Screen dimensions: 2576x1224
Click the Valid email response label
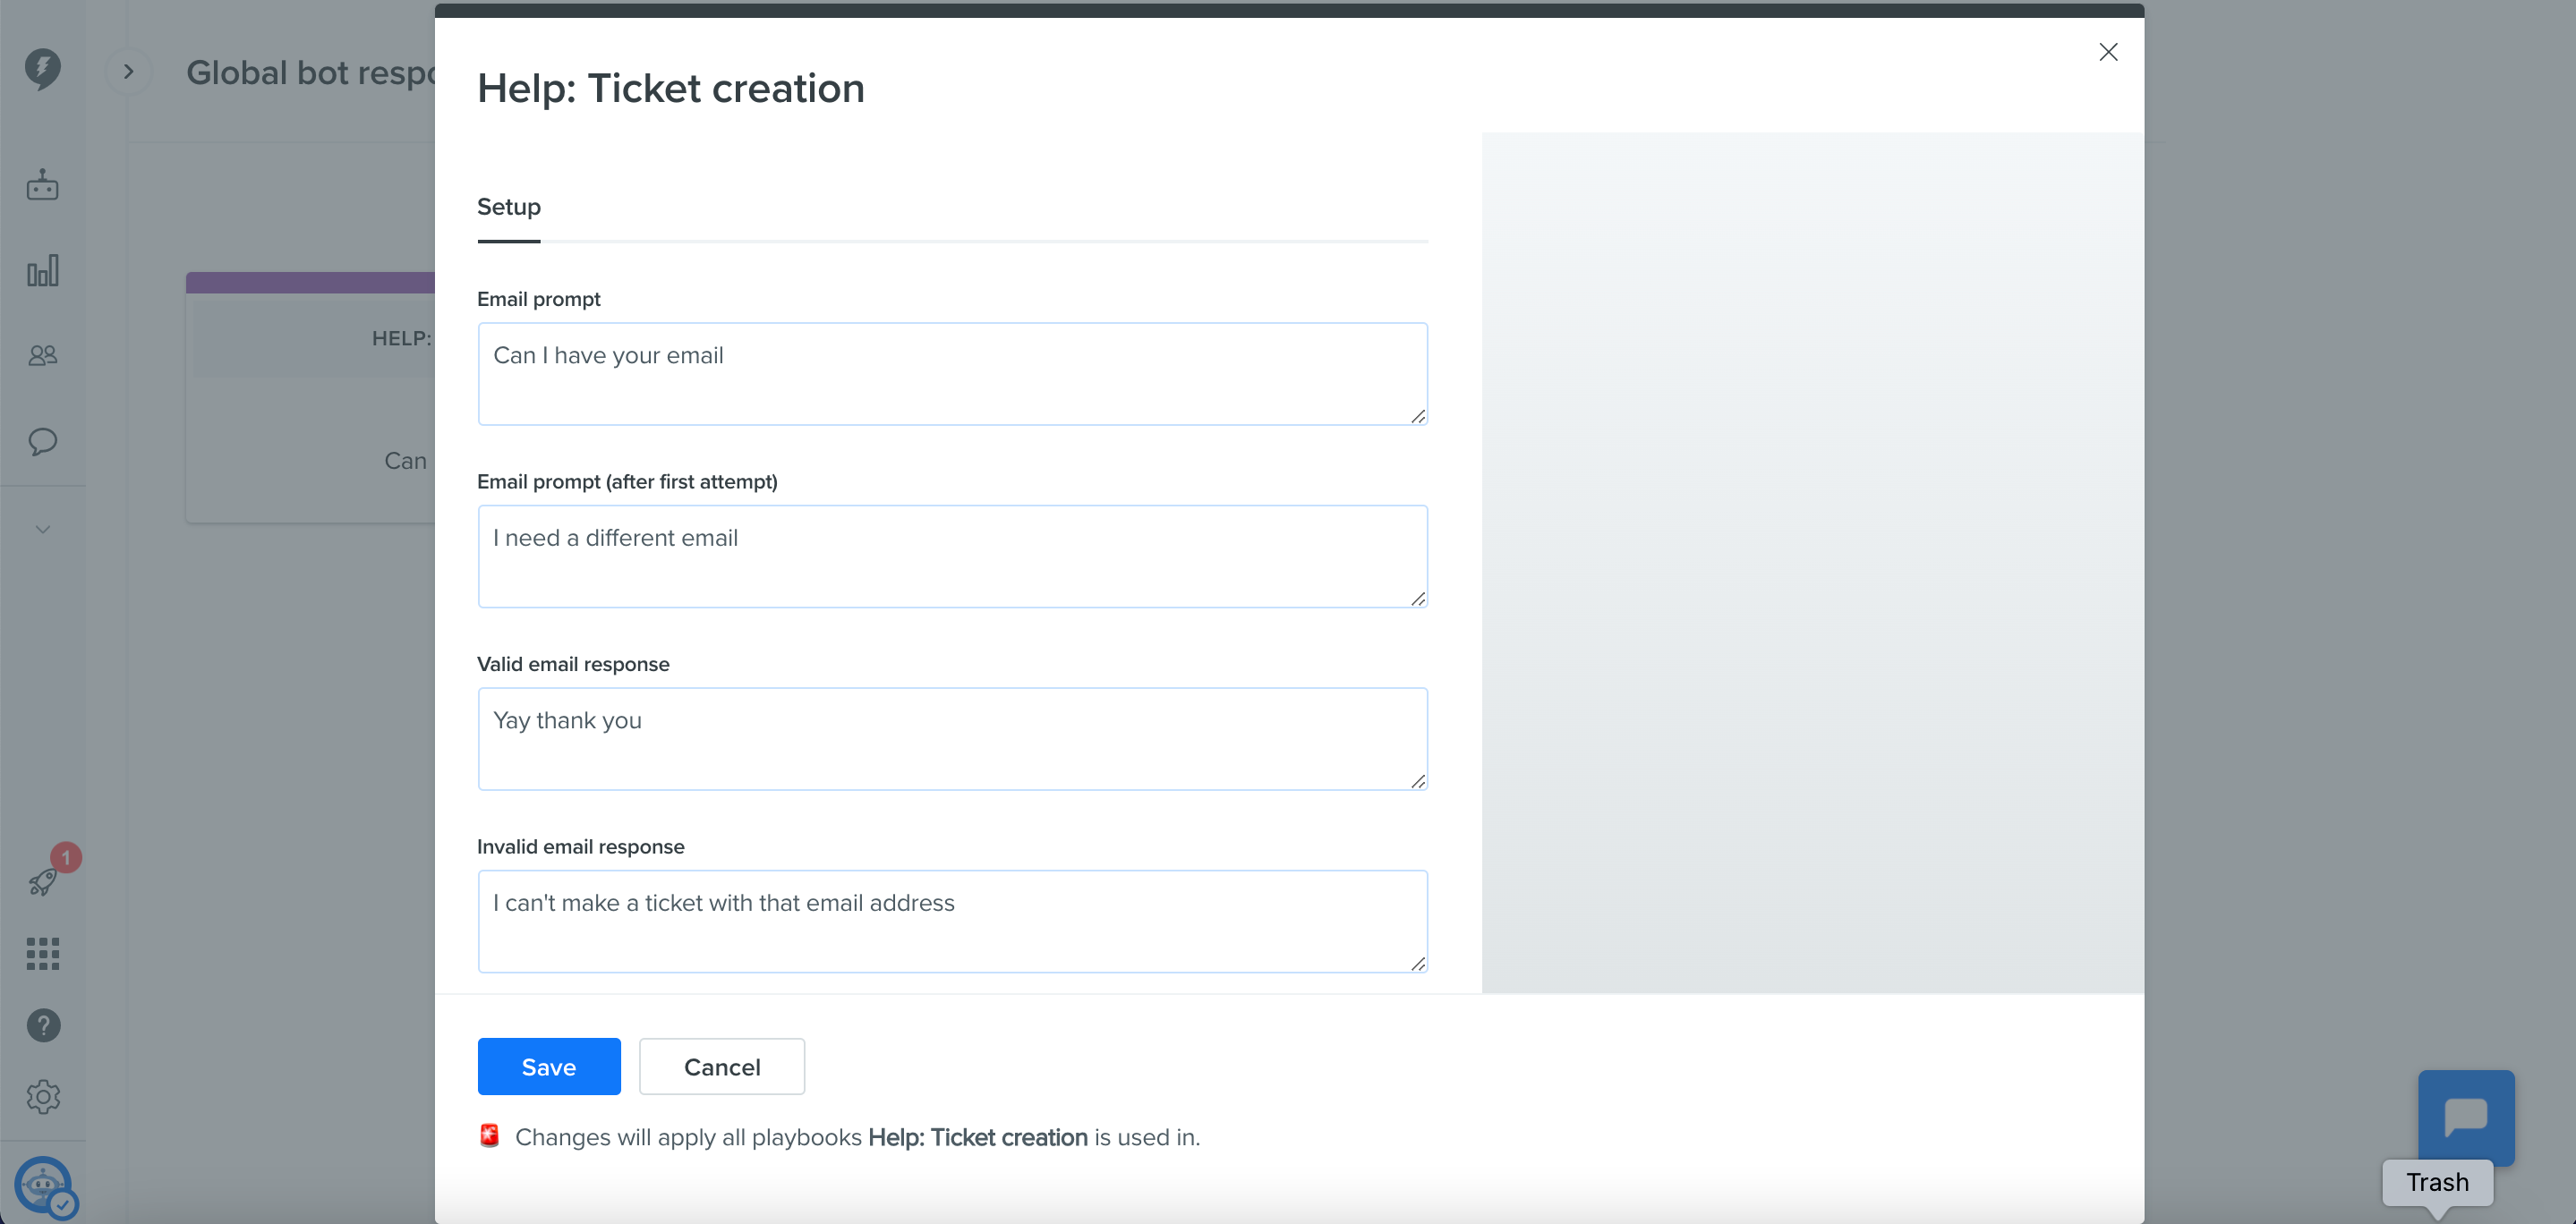pos(573,664)
